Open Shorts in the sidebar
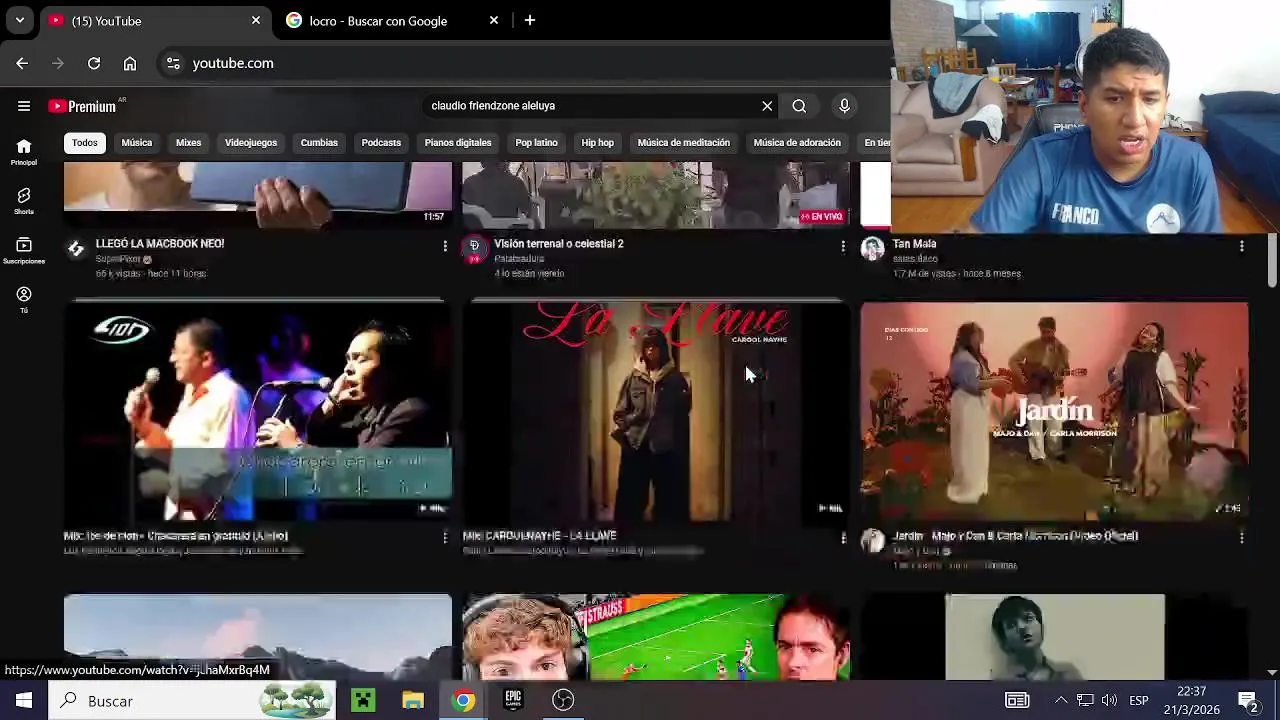 [x=24, y=201]
